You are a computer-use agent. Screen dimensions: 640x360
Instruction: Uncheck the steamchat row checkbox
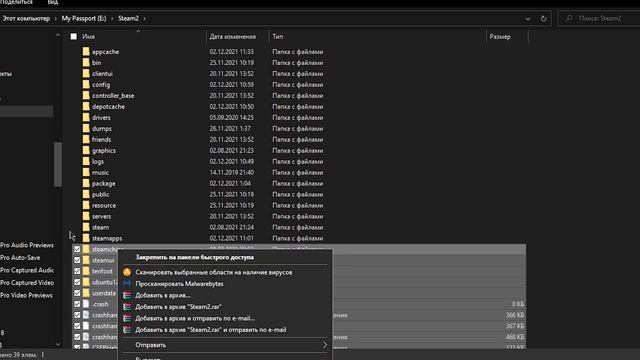pos(77,249)
